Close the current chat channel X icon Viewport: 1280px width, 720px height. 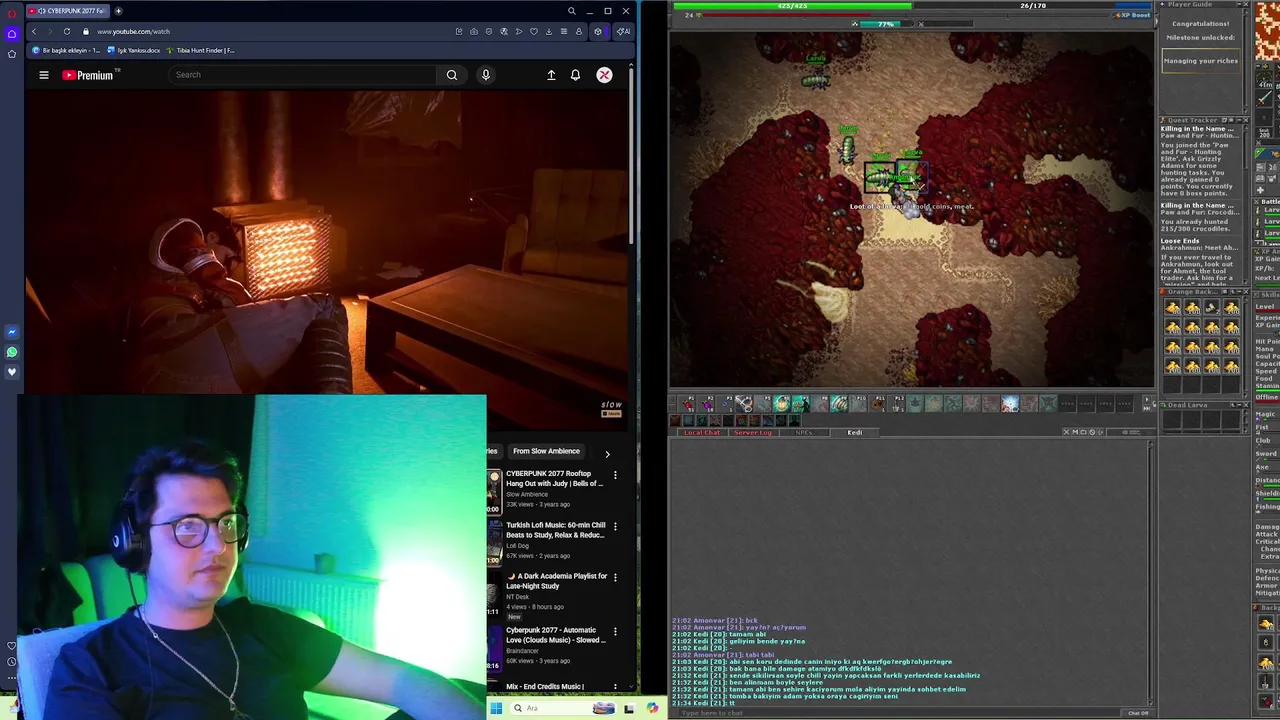tap(1067, 432)
